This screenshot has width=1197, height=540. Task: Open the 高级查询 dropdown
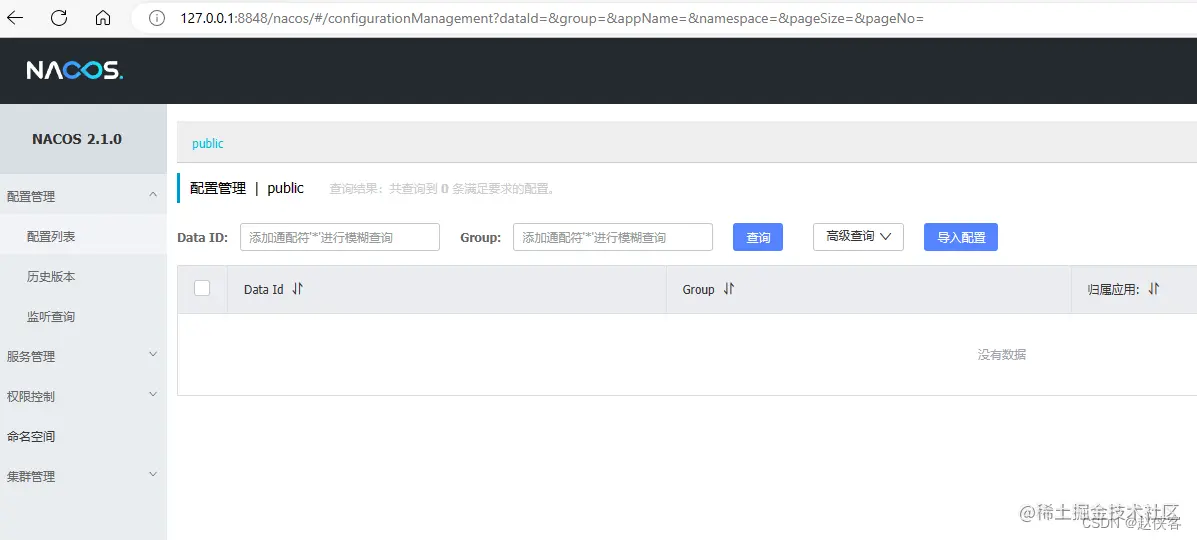point(859,237)
